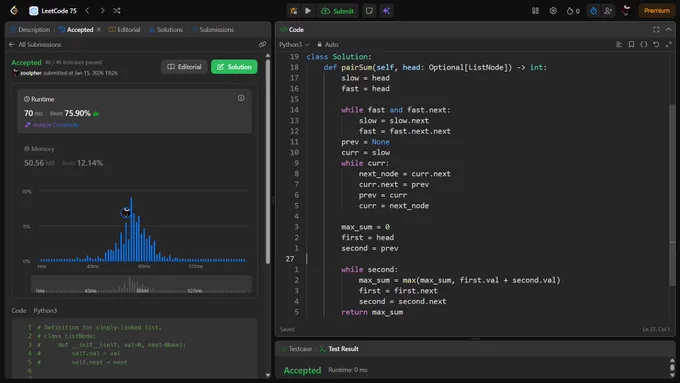View the streak flame counter
This screenshot has height=383, width=680.
click(x=573, y=11)
